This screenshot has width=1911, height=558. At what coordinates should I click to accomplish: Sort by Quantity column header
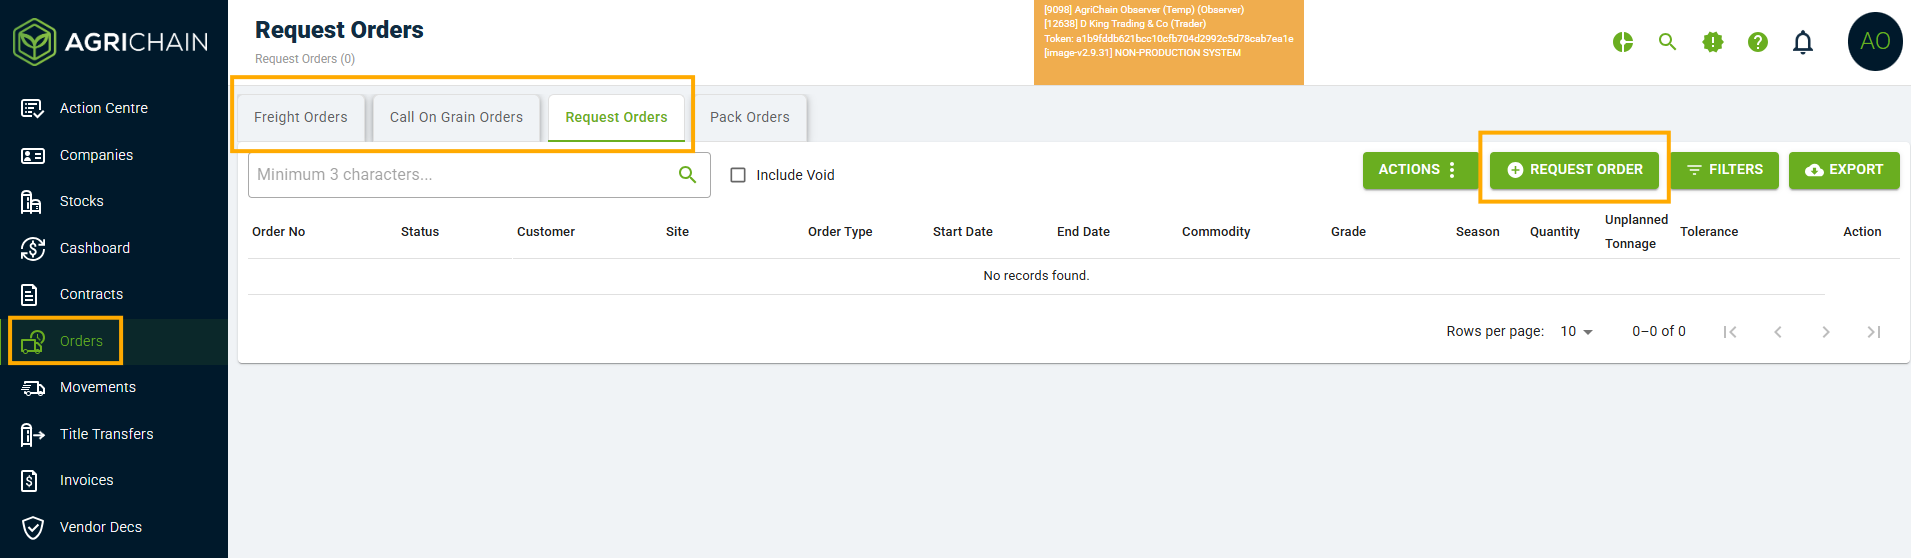[1555, 232]
